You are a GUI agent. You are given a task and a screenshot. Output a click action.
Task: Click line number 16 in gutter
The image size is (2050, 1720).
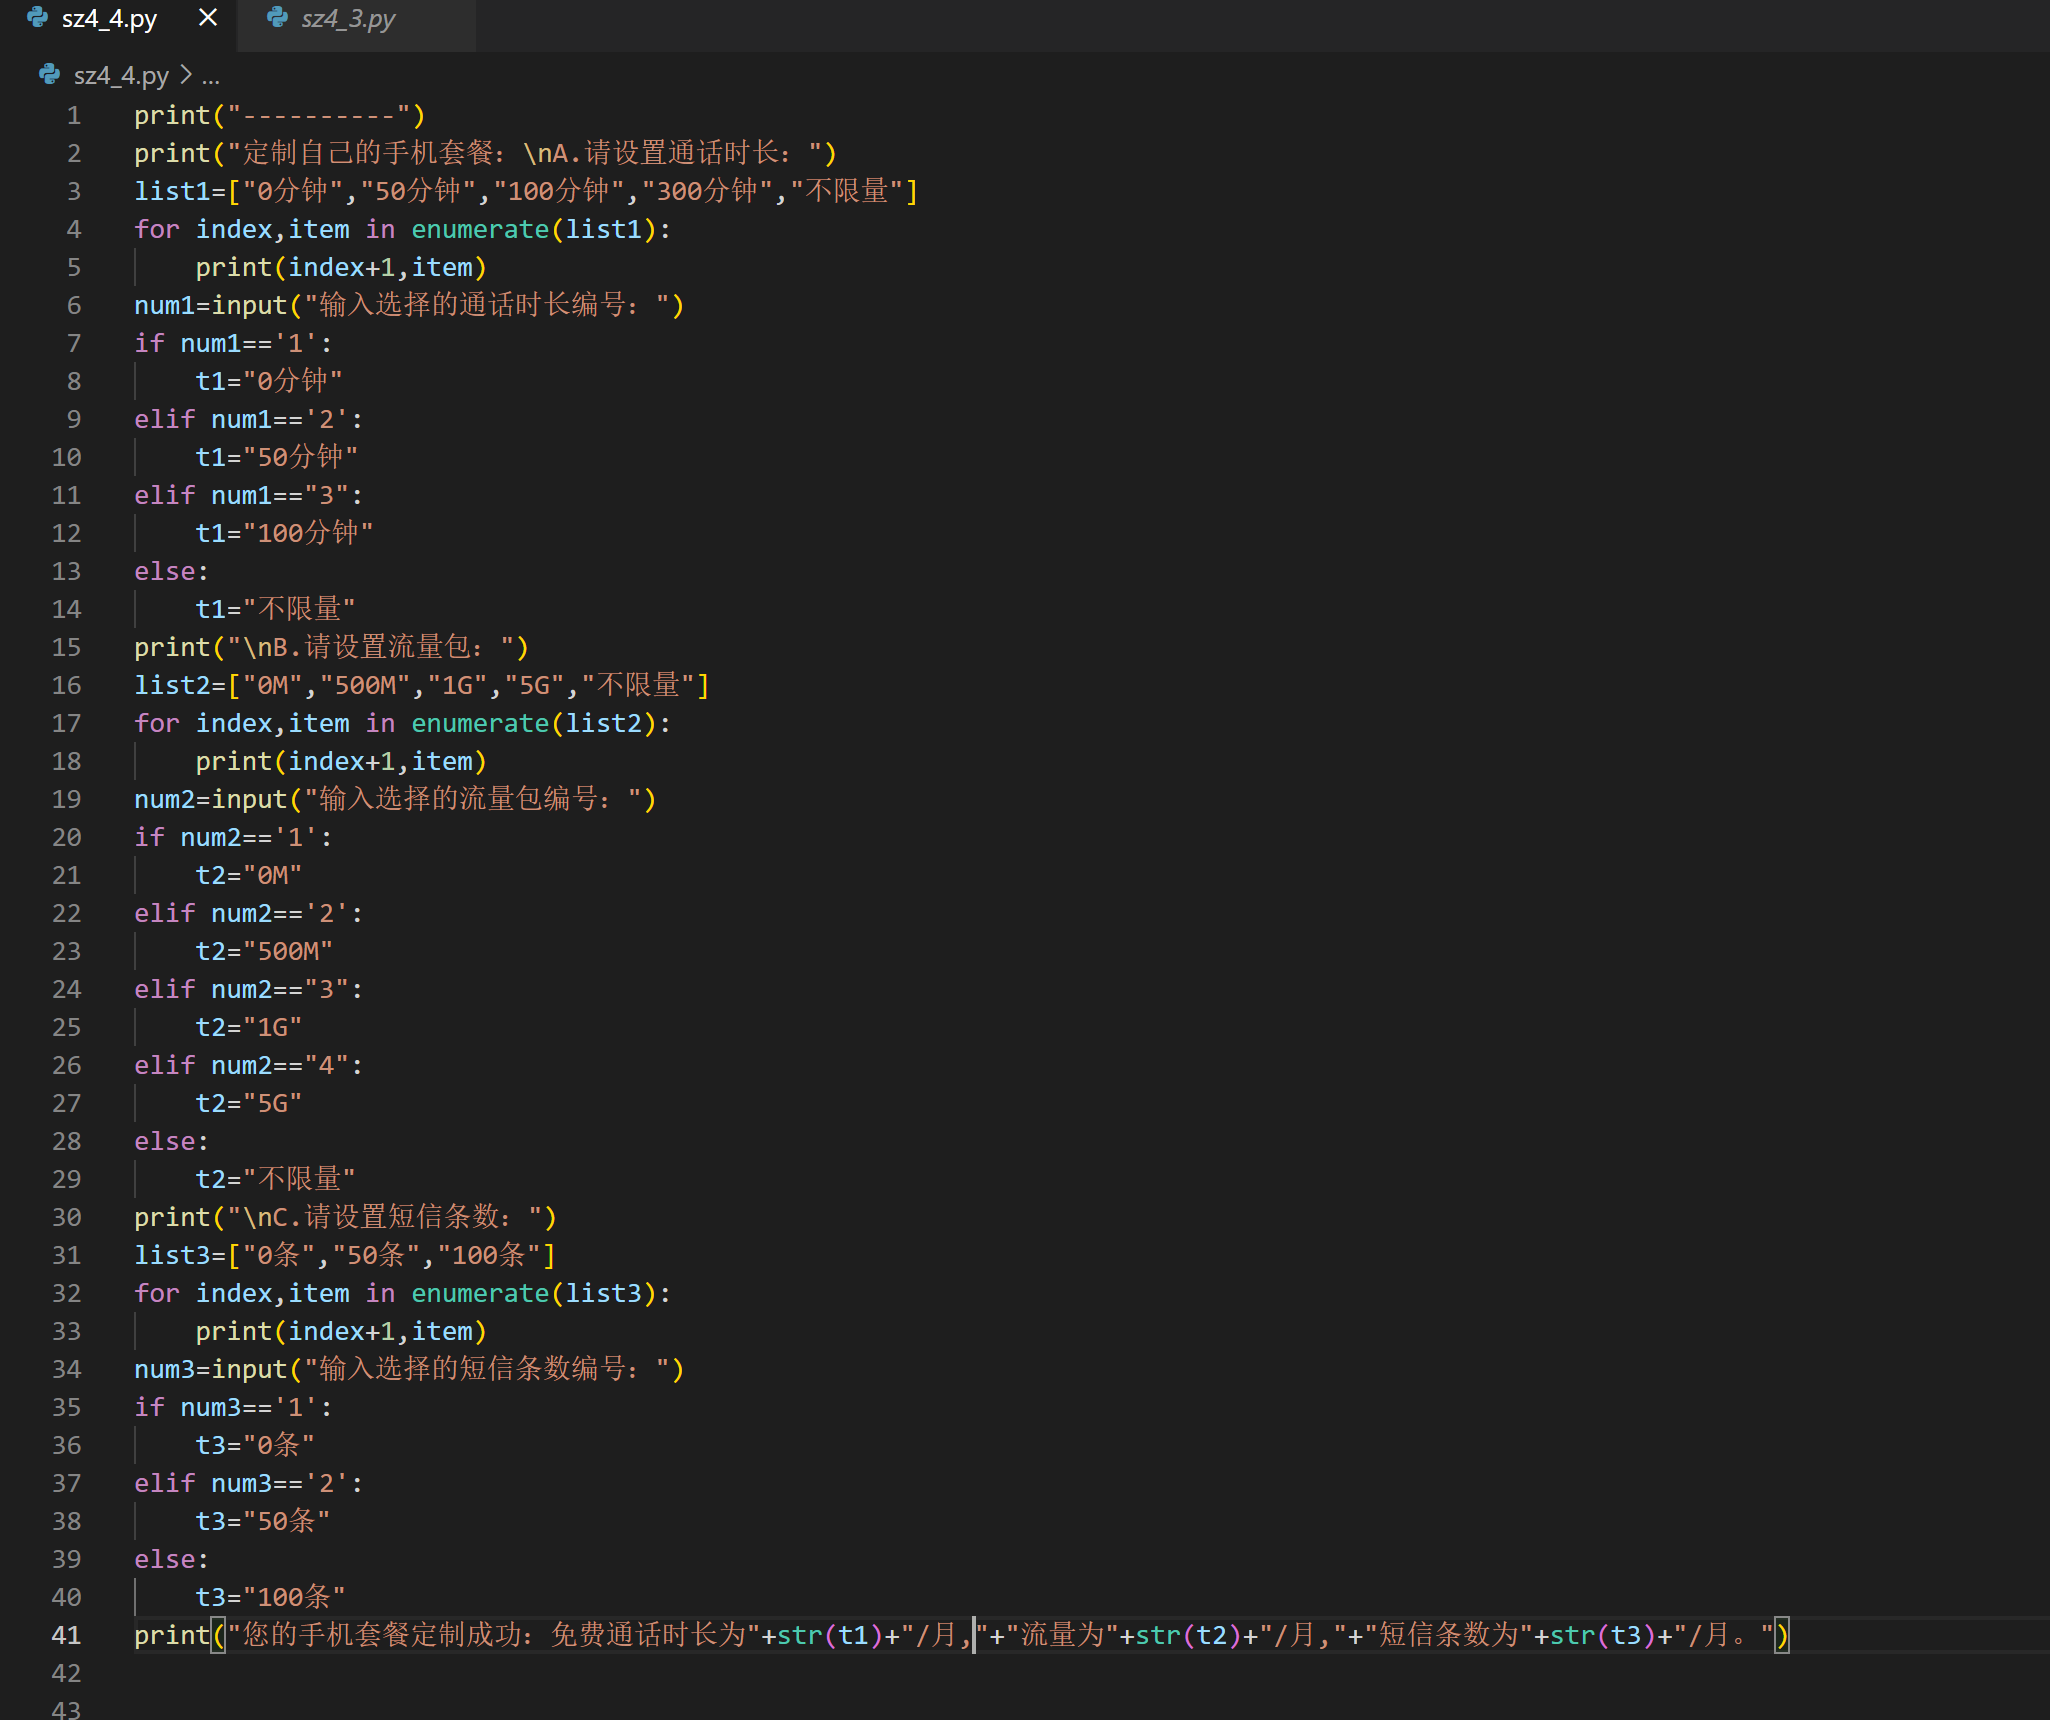[x=66, y=685]
